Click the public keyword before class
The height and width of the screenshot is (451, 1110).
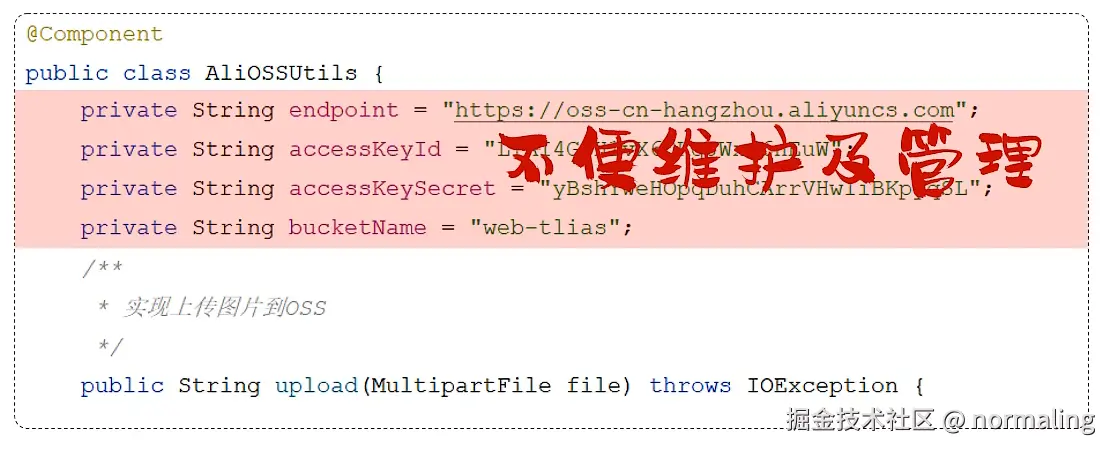(67, 74)
